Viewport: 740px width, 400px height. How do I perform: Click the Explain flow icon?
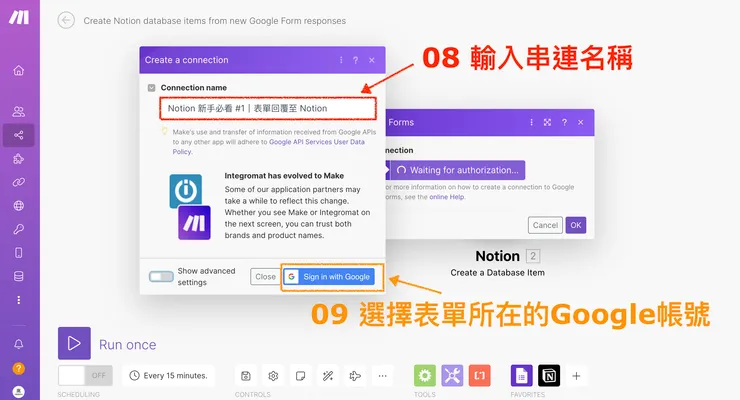pos(355,376)
